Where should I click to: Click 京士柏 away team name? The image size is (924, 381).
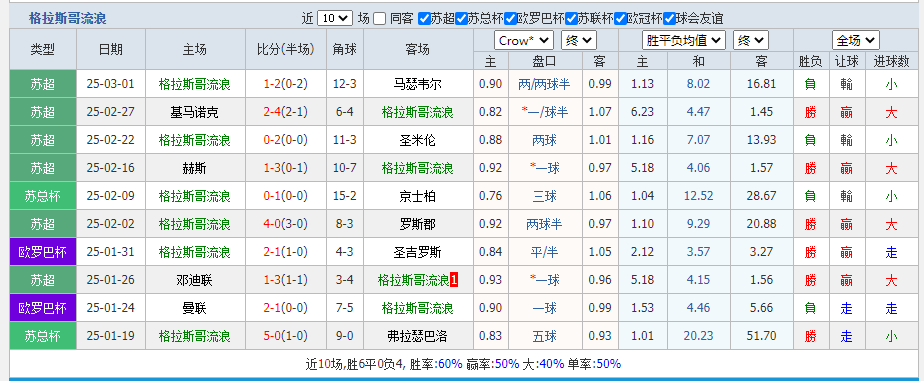coord(417,196)
